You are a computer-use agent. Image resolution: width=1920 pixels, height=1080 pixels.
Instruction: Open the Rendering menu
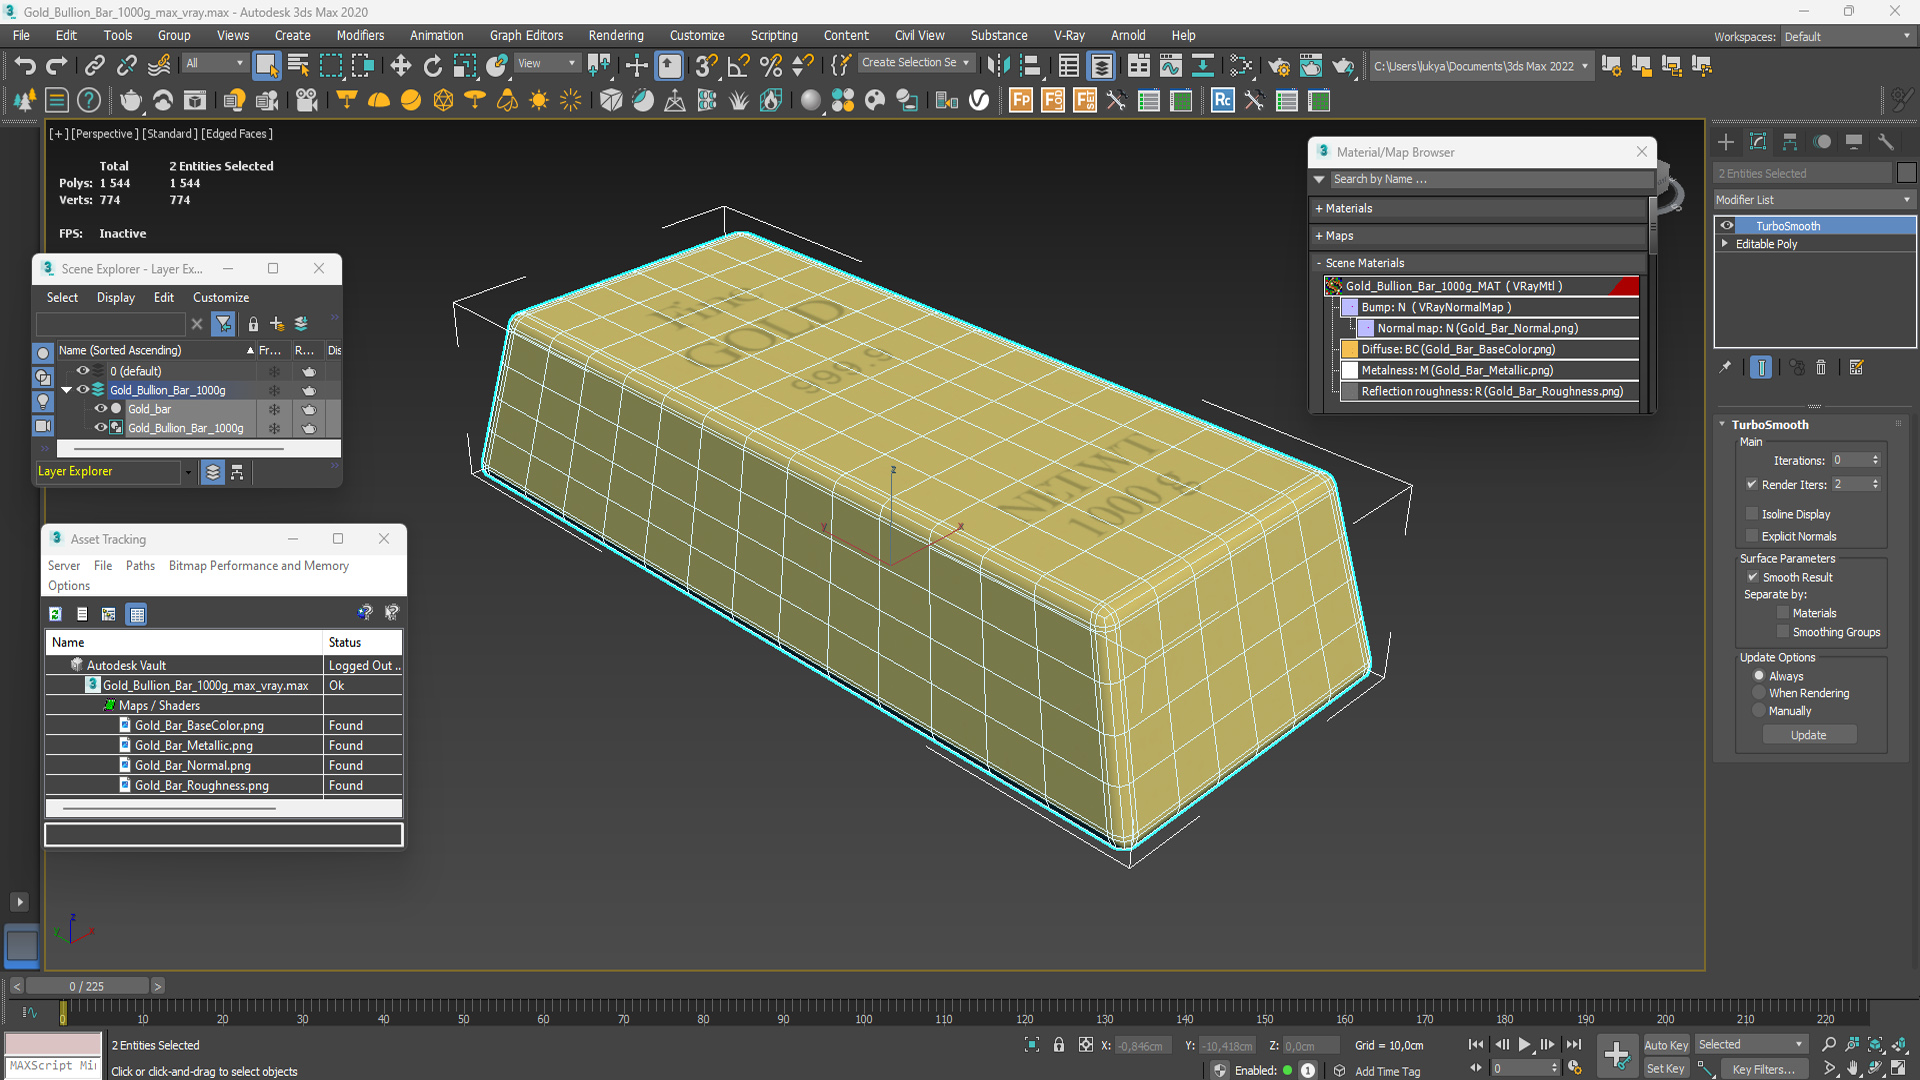coord(616,35)
